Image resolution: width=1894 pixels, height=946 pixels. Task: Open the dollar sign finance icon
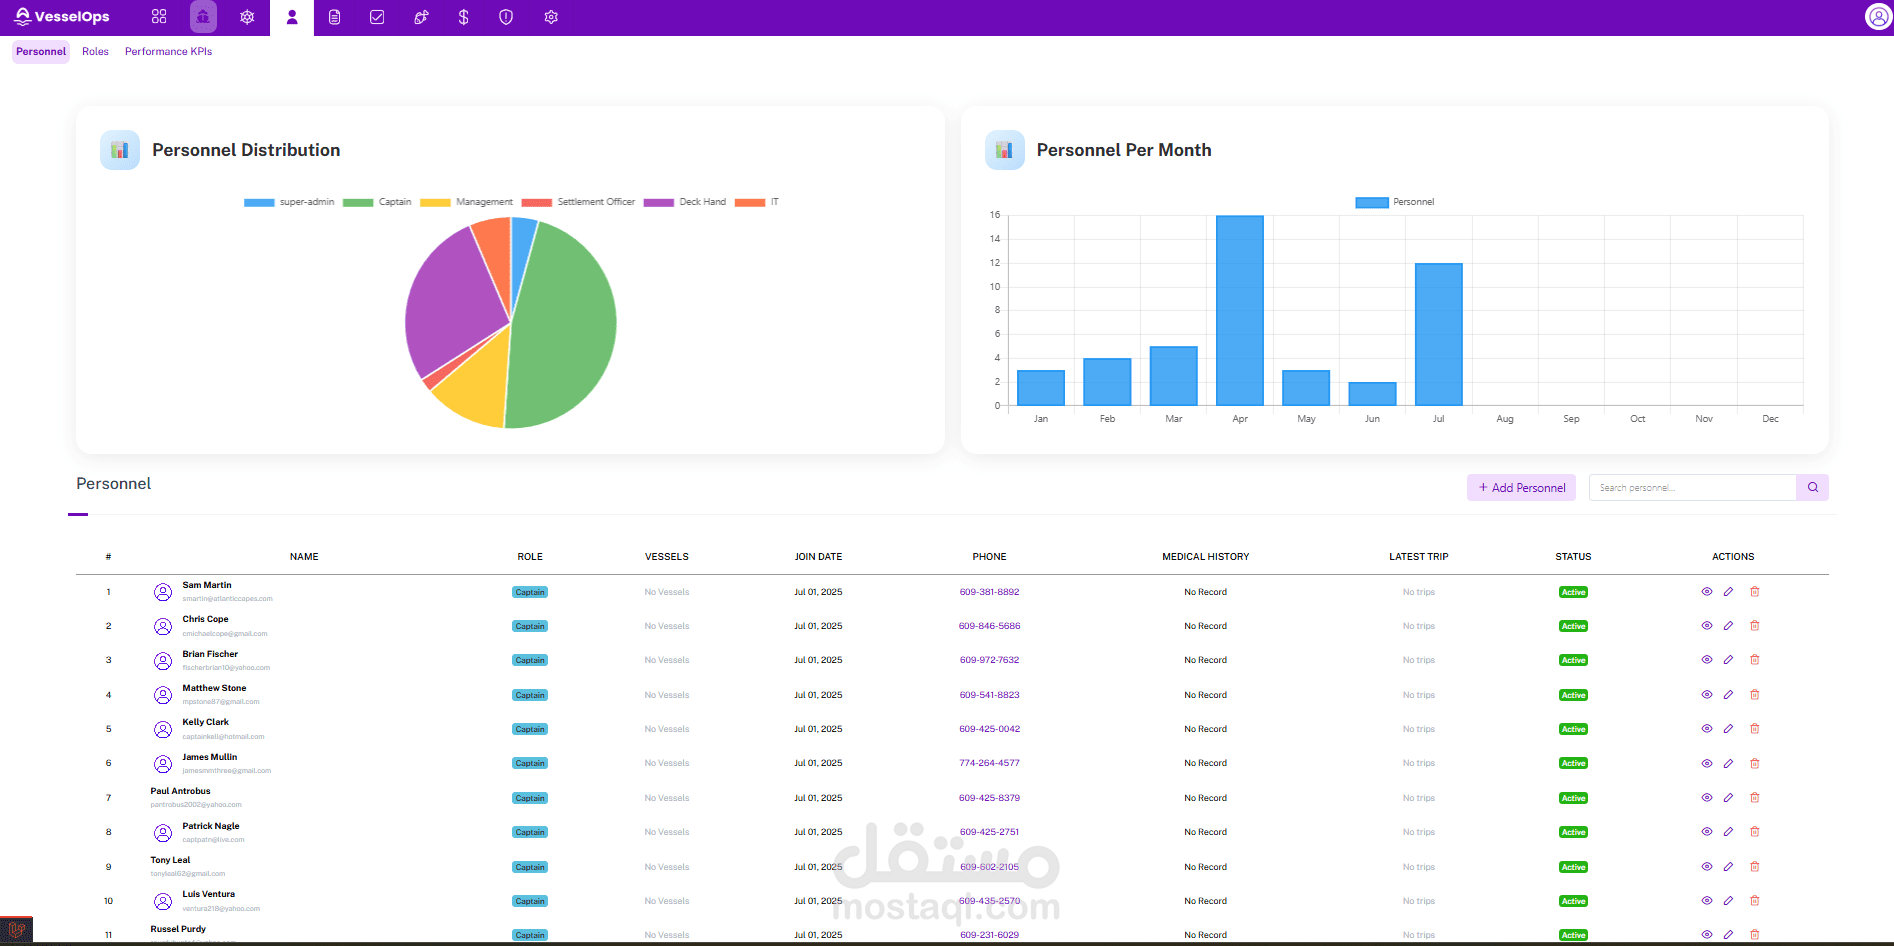tap(463, 17)
